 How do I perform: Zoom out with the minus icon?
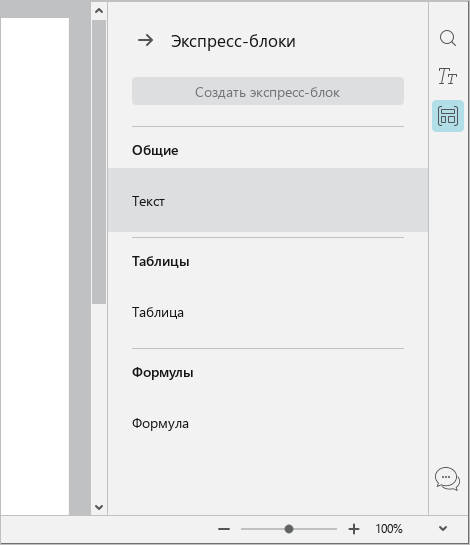(x=224, y=529)
